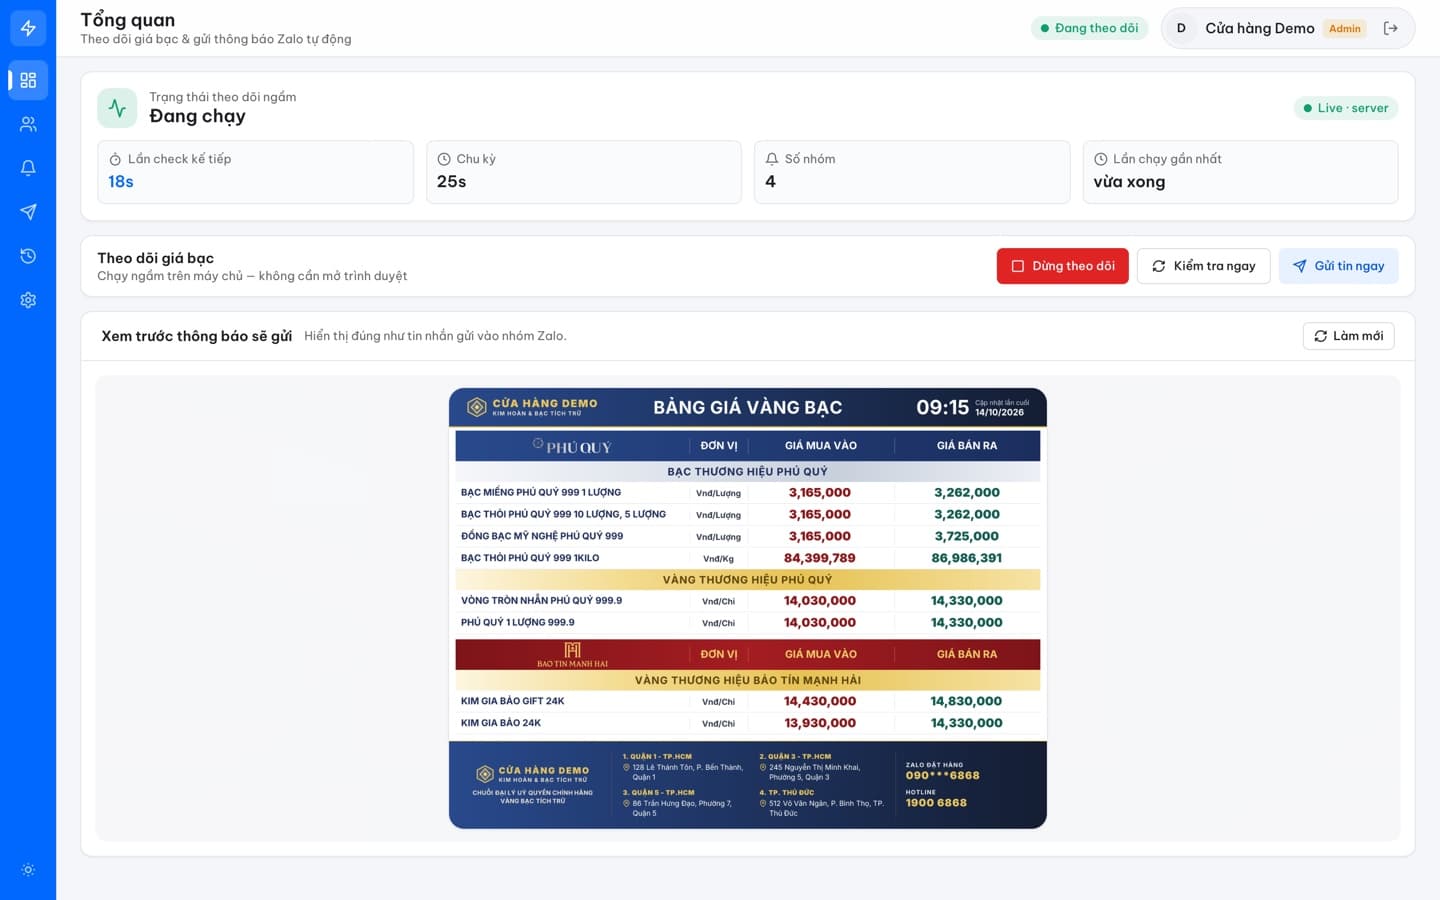Click the Gửi tin ngay button
The width and height of the screenshot is (1440, 900).
pos(1338,266)
